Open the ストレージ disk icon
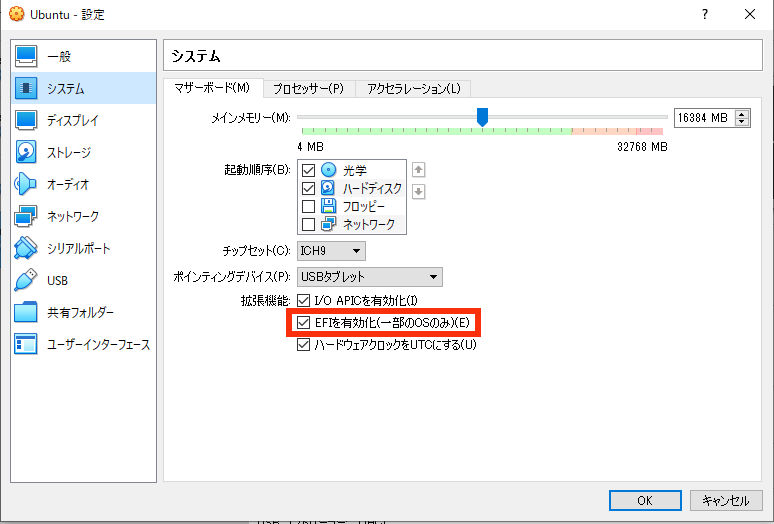Viewport: 774px width, 524px height. click(x=26, y=152)
